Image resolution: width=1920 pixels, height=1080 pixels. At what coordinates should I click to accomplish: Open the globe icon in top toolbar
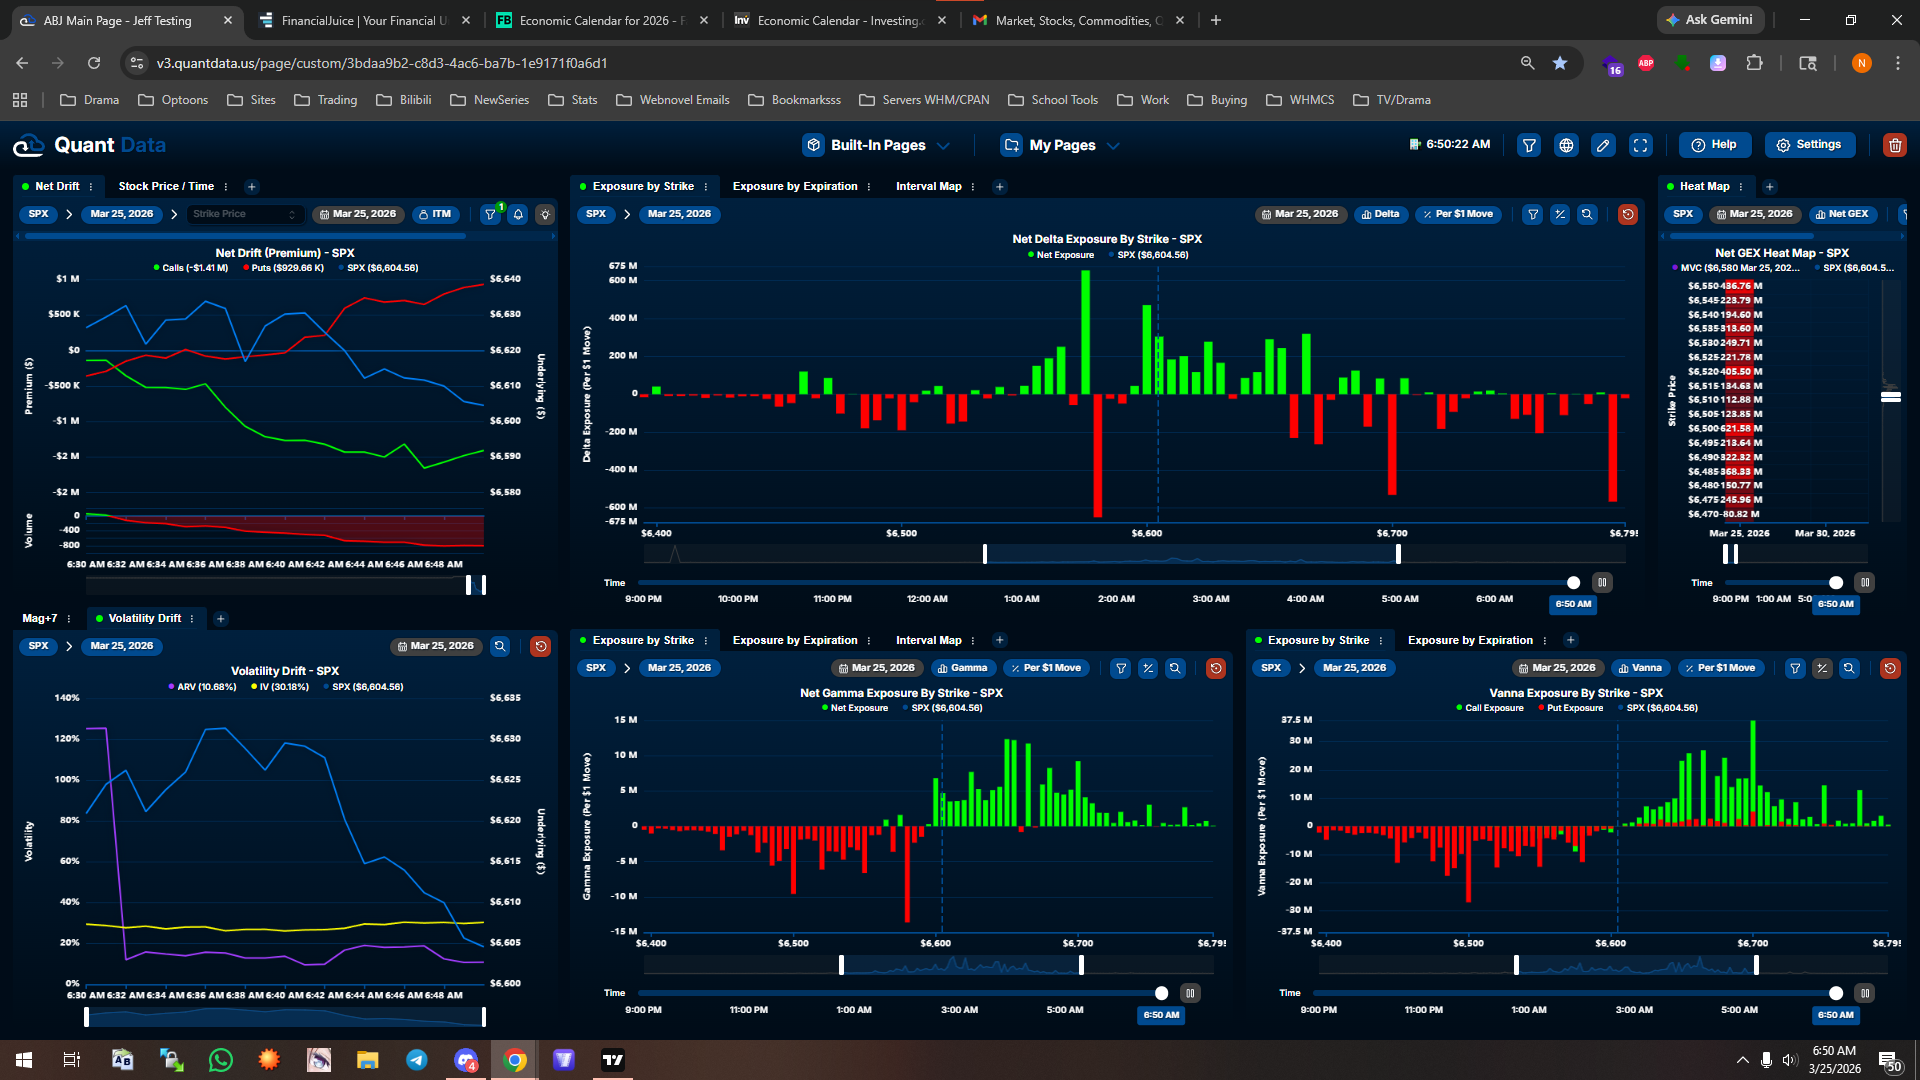[1566, 145]
